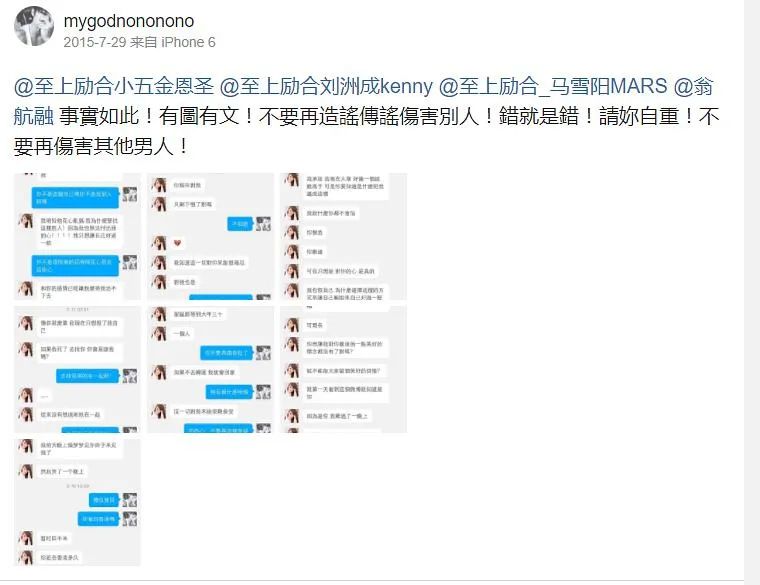The height and width of the screenshot is (585, 760).
Task: Open the mygodnononono profile avatar
Action: point(34,26)
